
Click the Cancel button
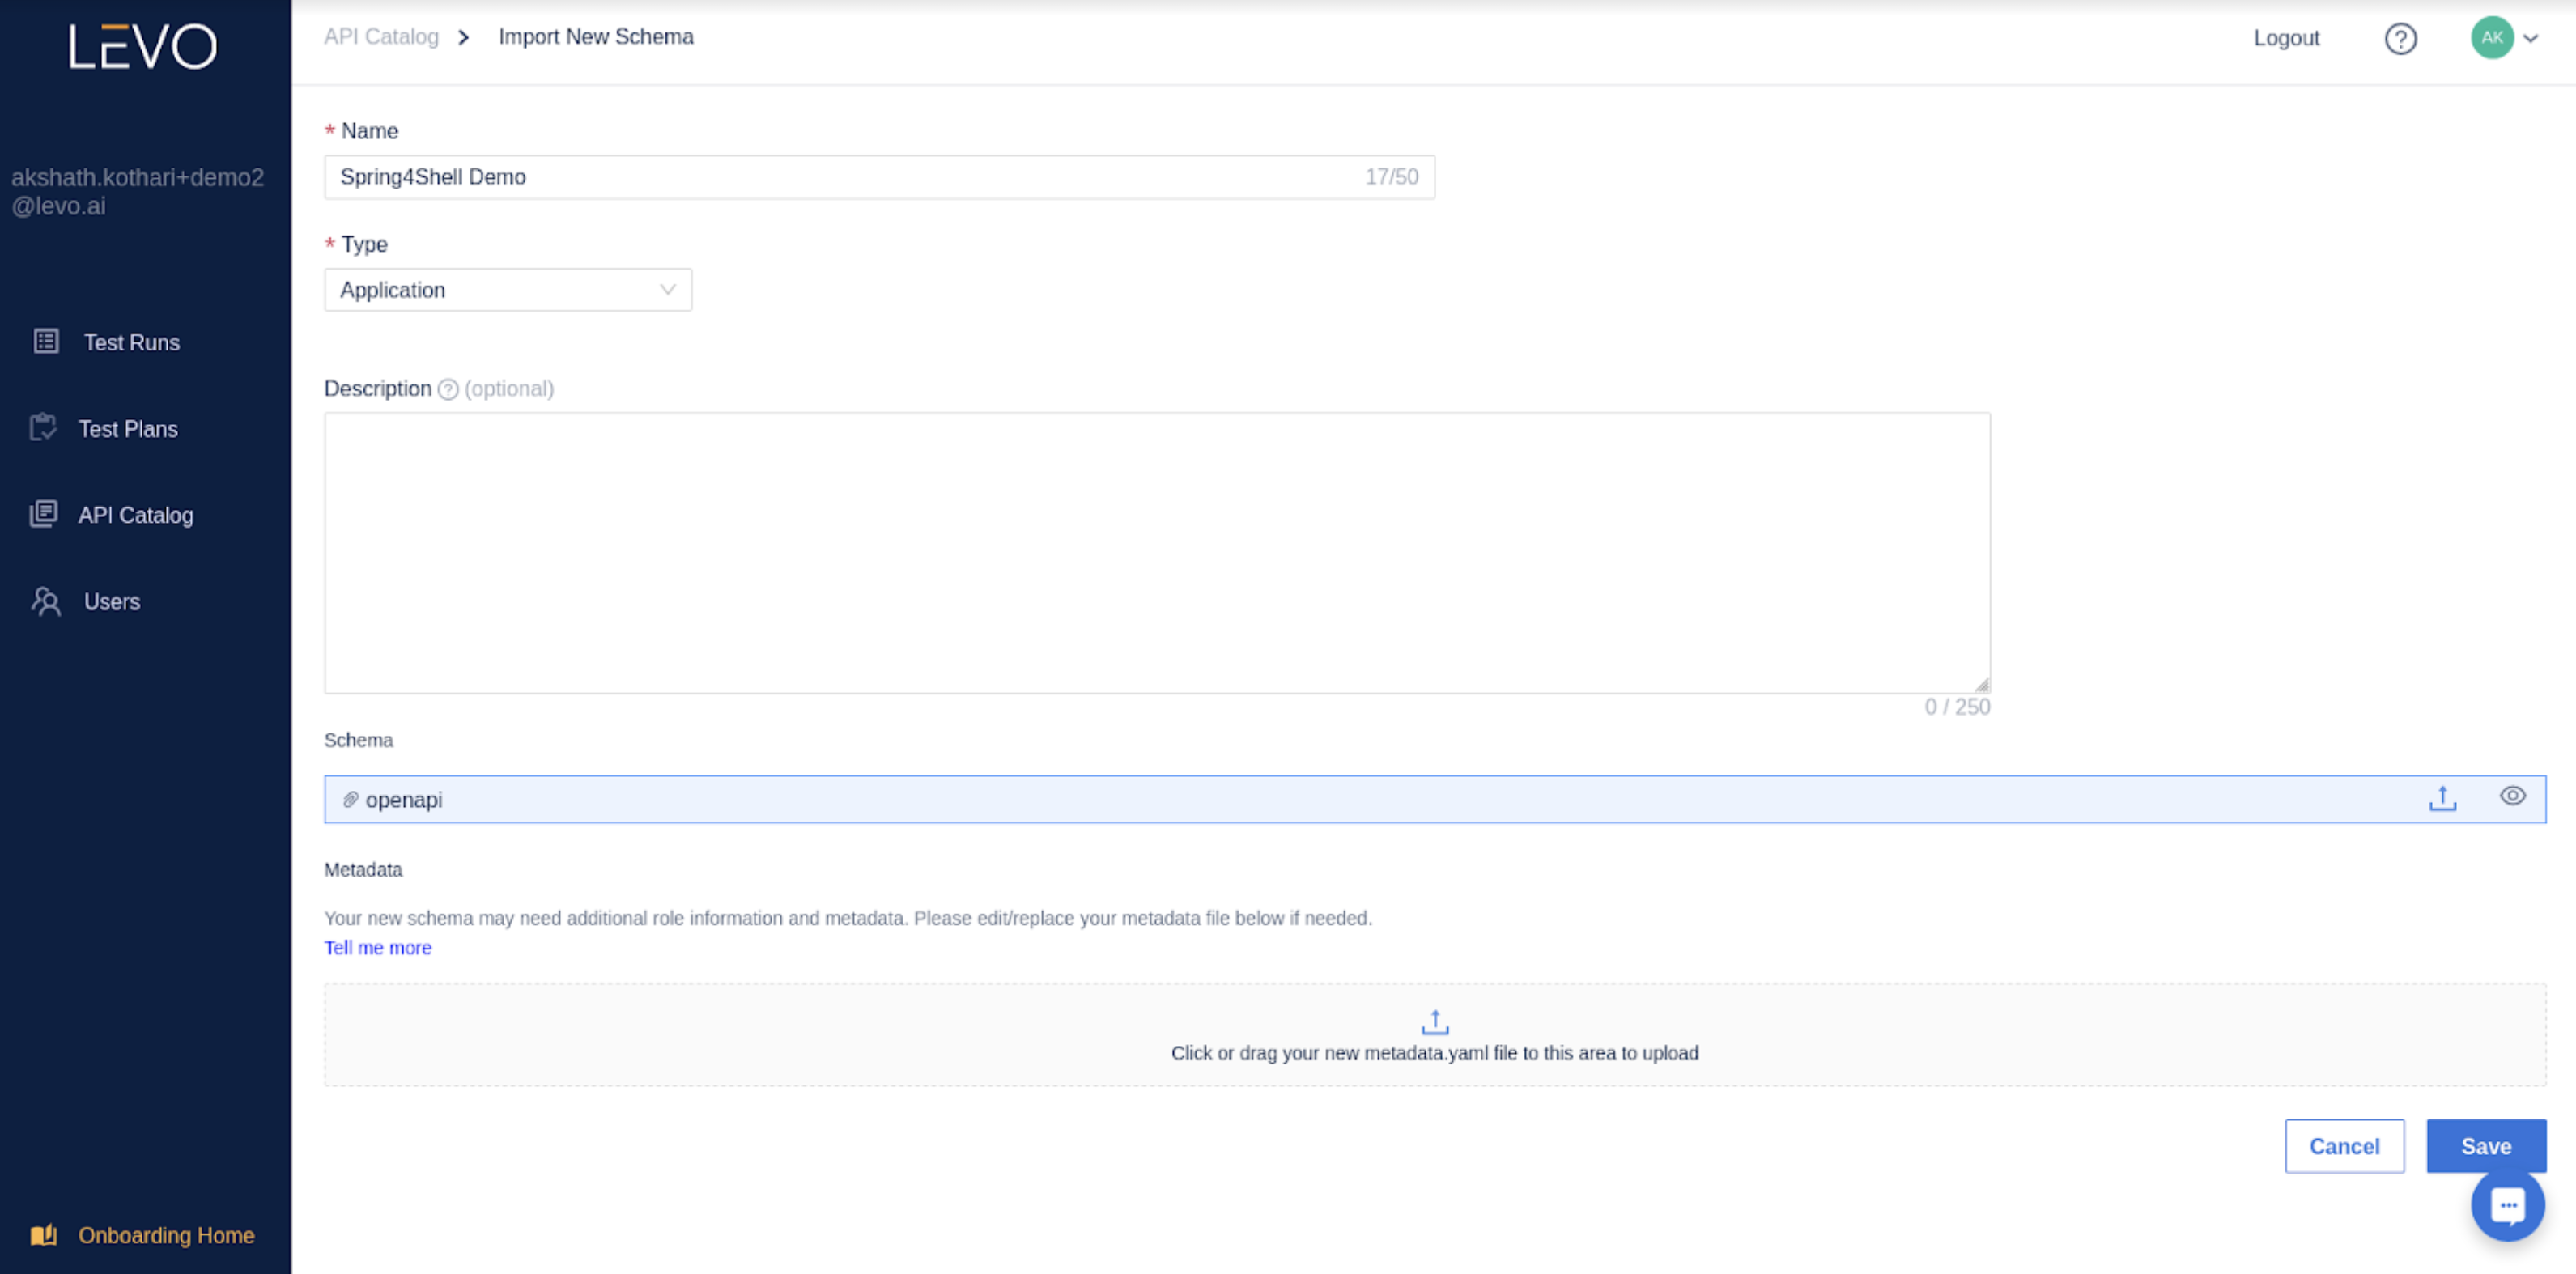coord(2344,1146)
